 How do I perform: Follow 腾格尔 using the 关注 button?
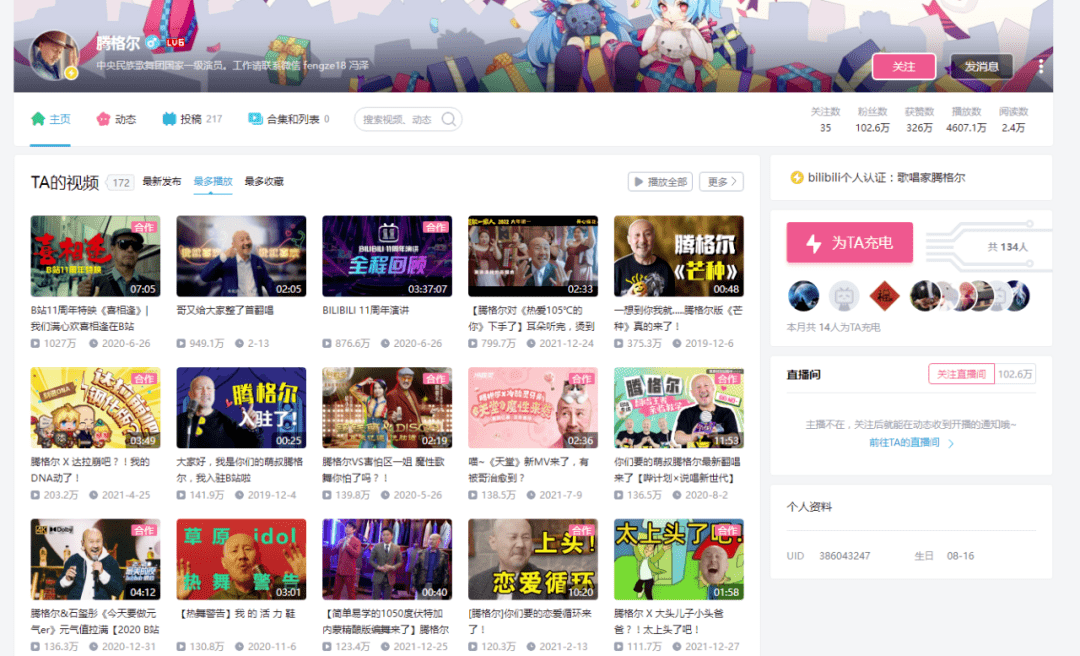(903, 66)
